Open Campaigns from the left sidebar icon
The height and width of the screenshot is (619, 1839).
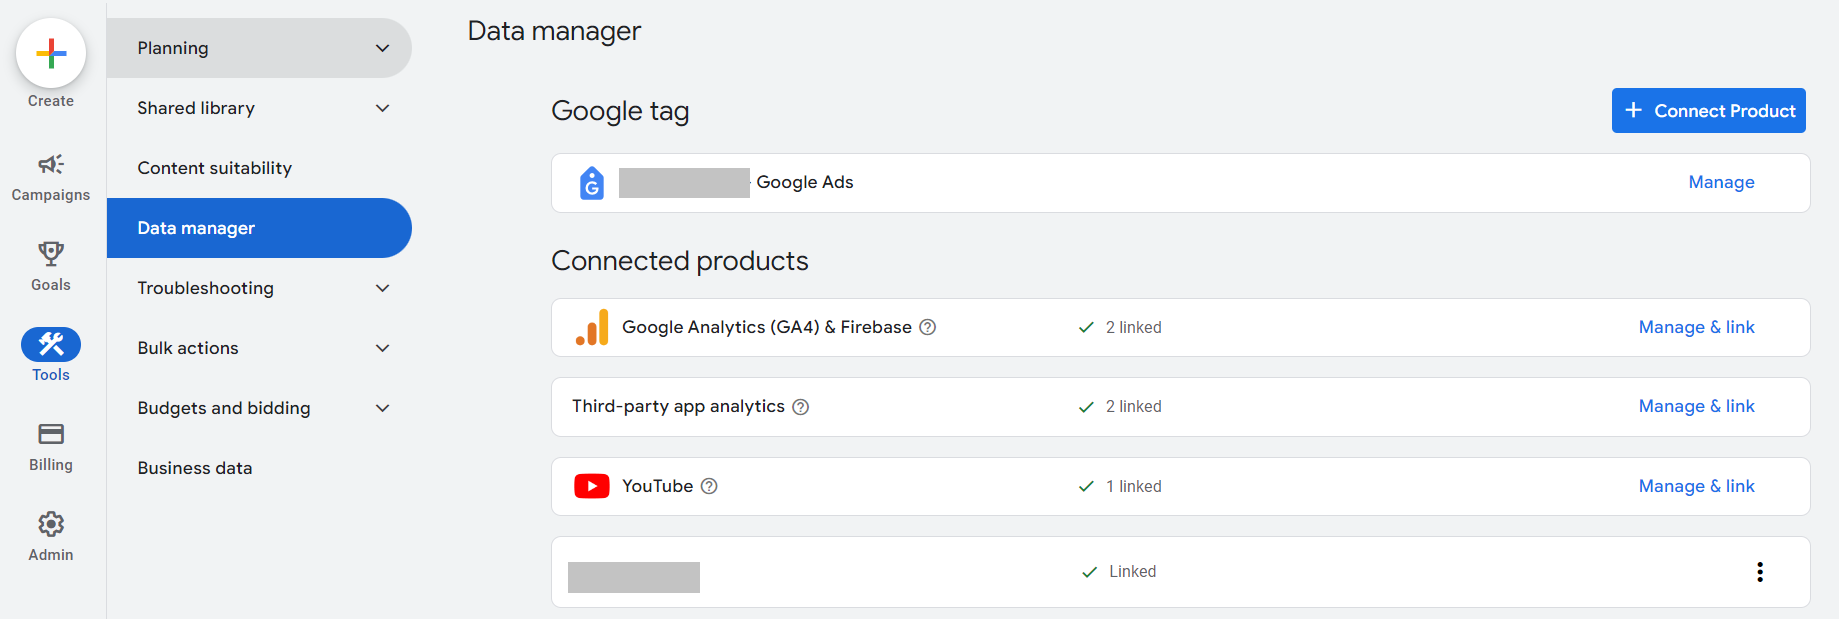[x=51, y=166]
